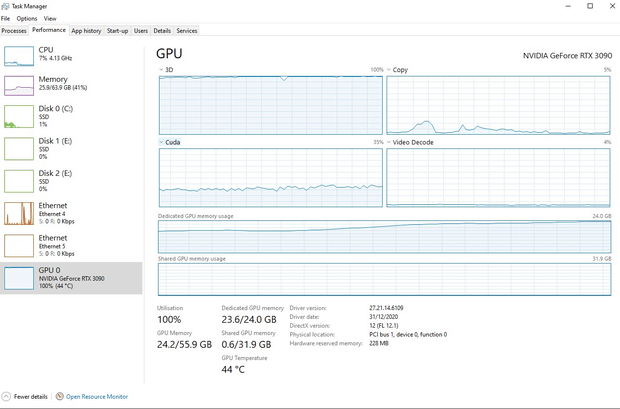
Task: Click the 23.6/24.0 GB dedicated memory value
Action: pos(249,319)
